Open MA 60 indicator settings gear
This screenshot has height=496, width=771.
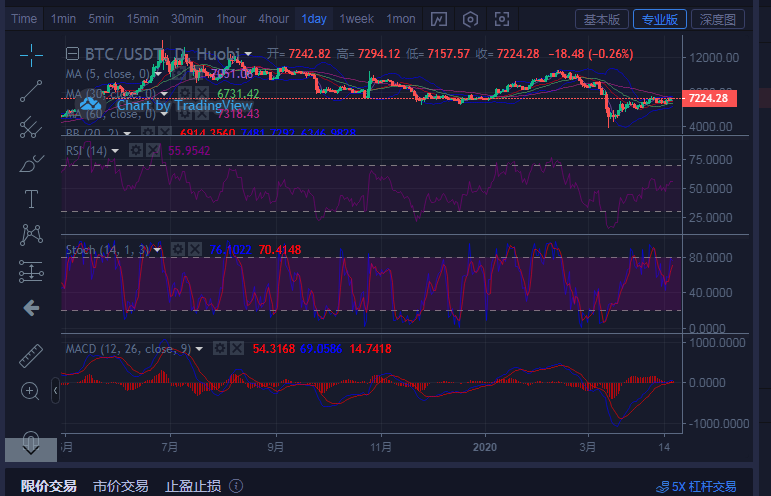click(184, 114)
